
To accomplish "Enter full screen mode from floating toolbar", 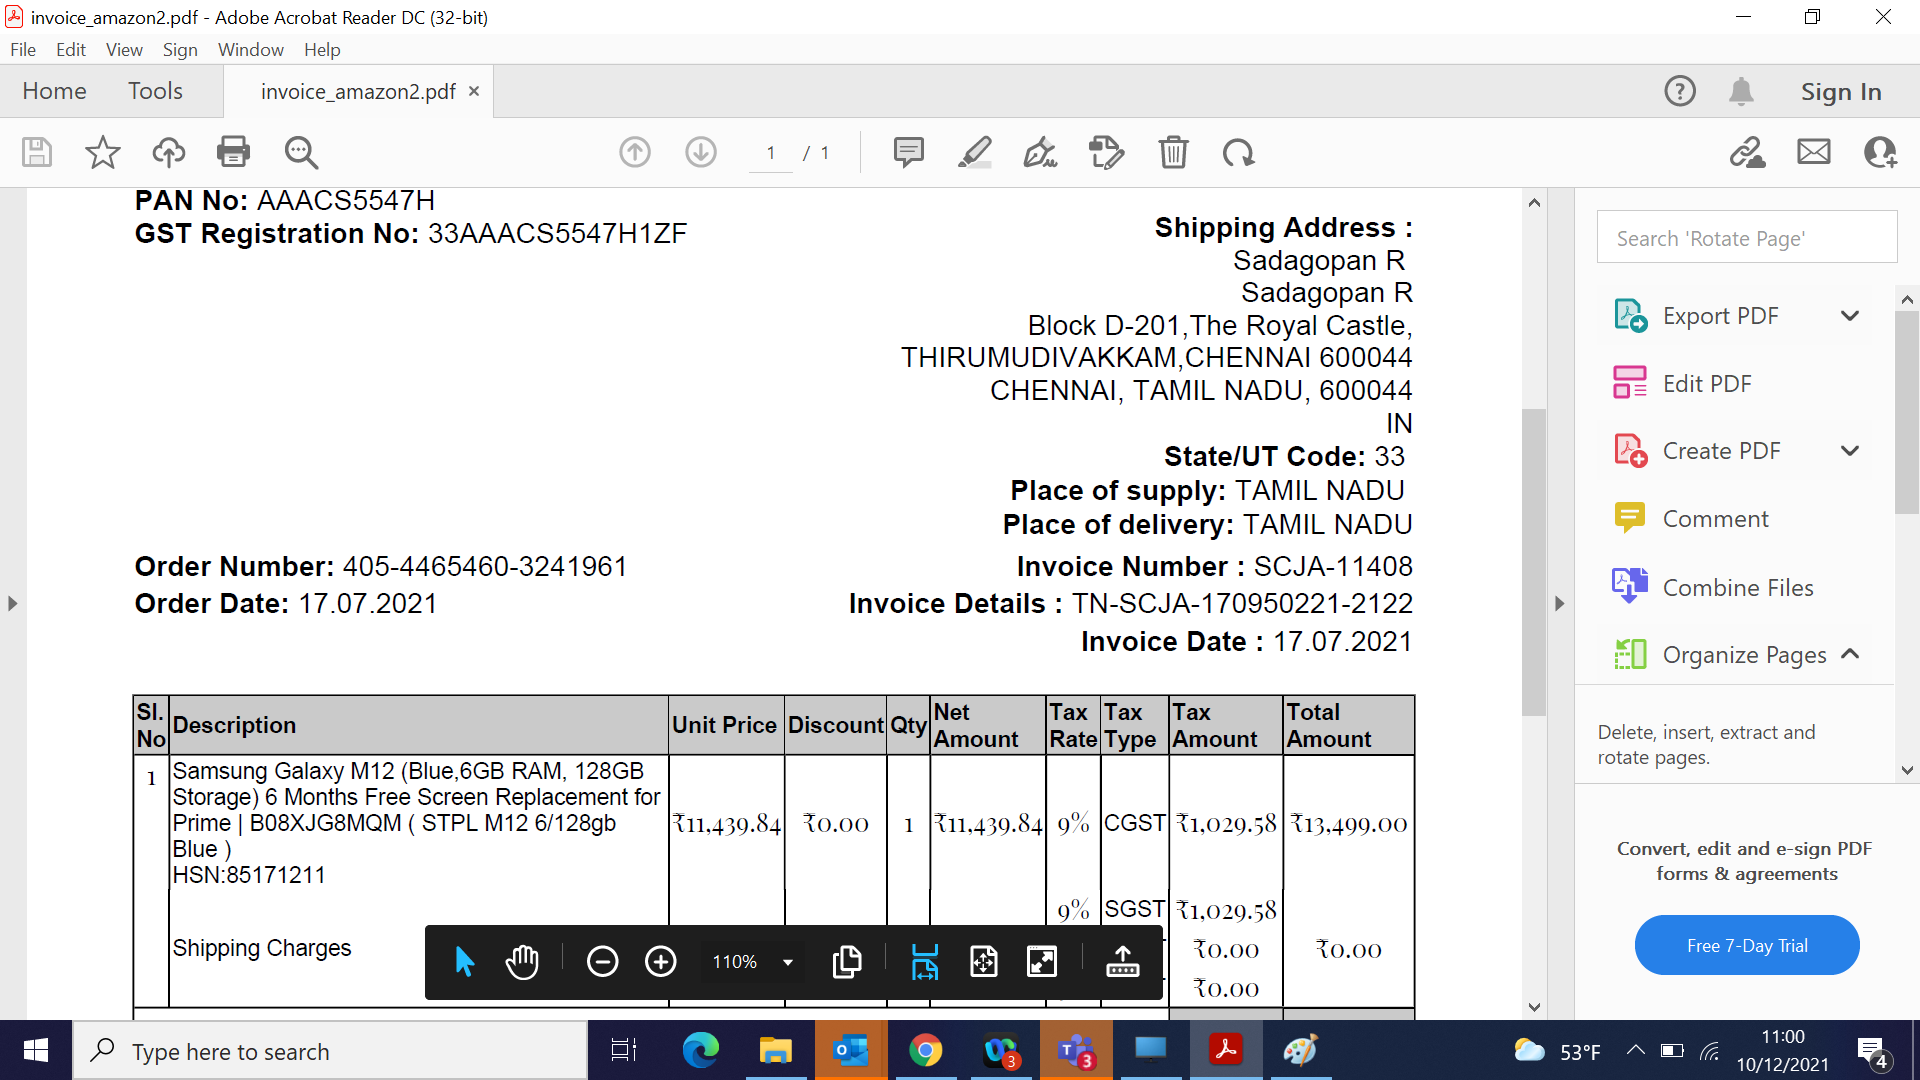I will tap(1042, 962).
